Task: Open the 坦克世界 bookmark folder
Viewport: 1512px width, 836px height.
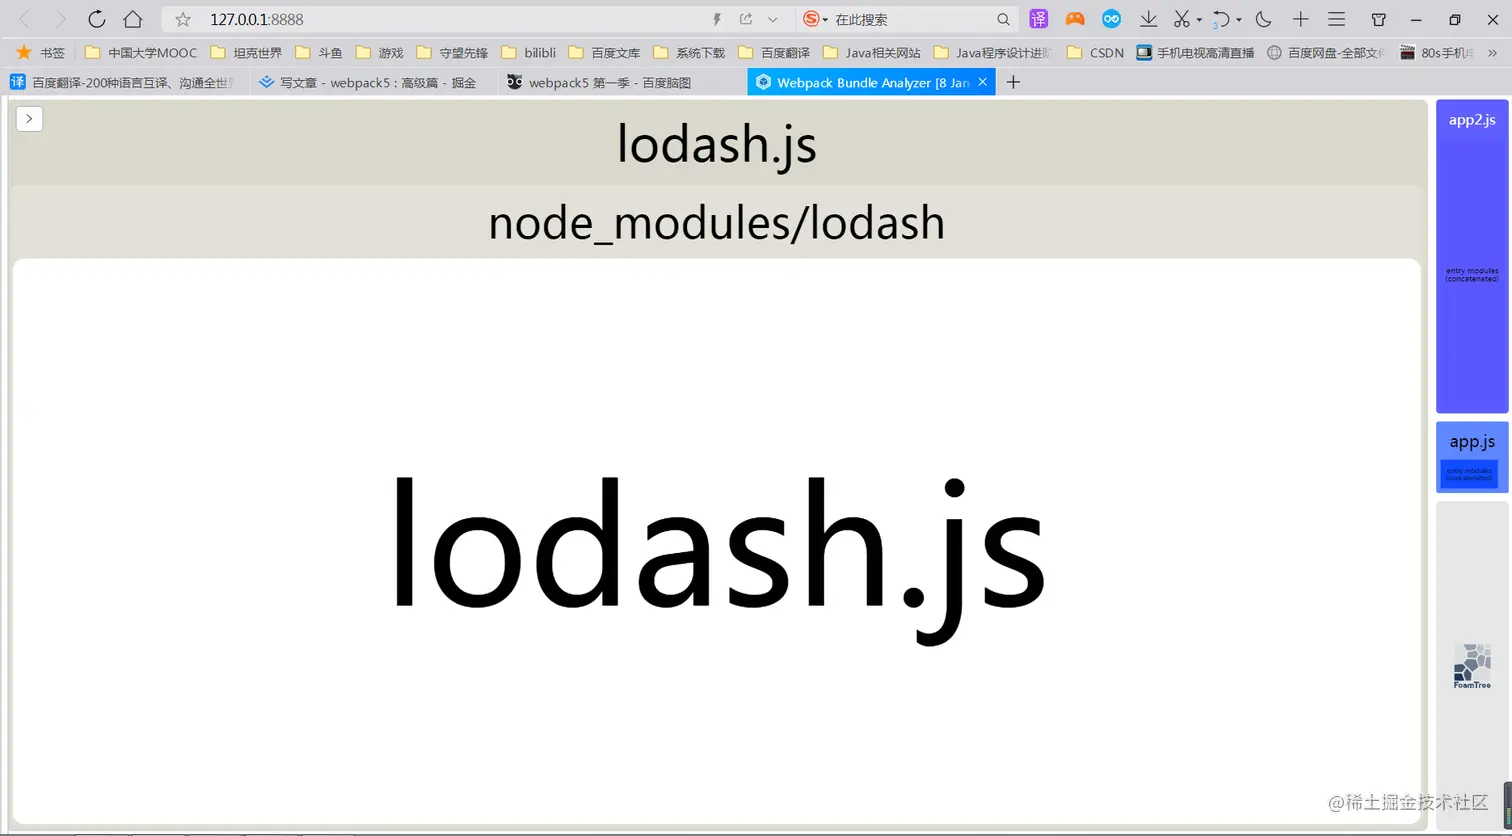Action: pos(246,52)
